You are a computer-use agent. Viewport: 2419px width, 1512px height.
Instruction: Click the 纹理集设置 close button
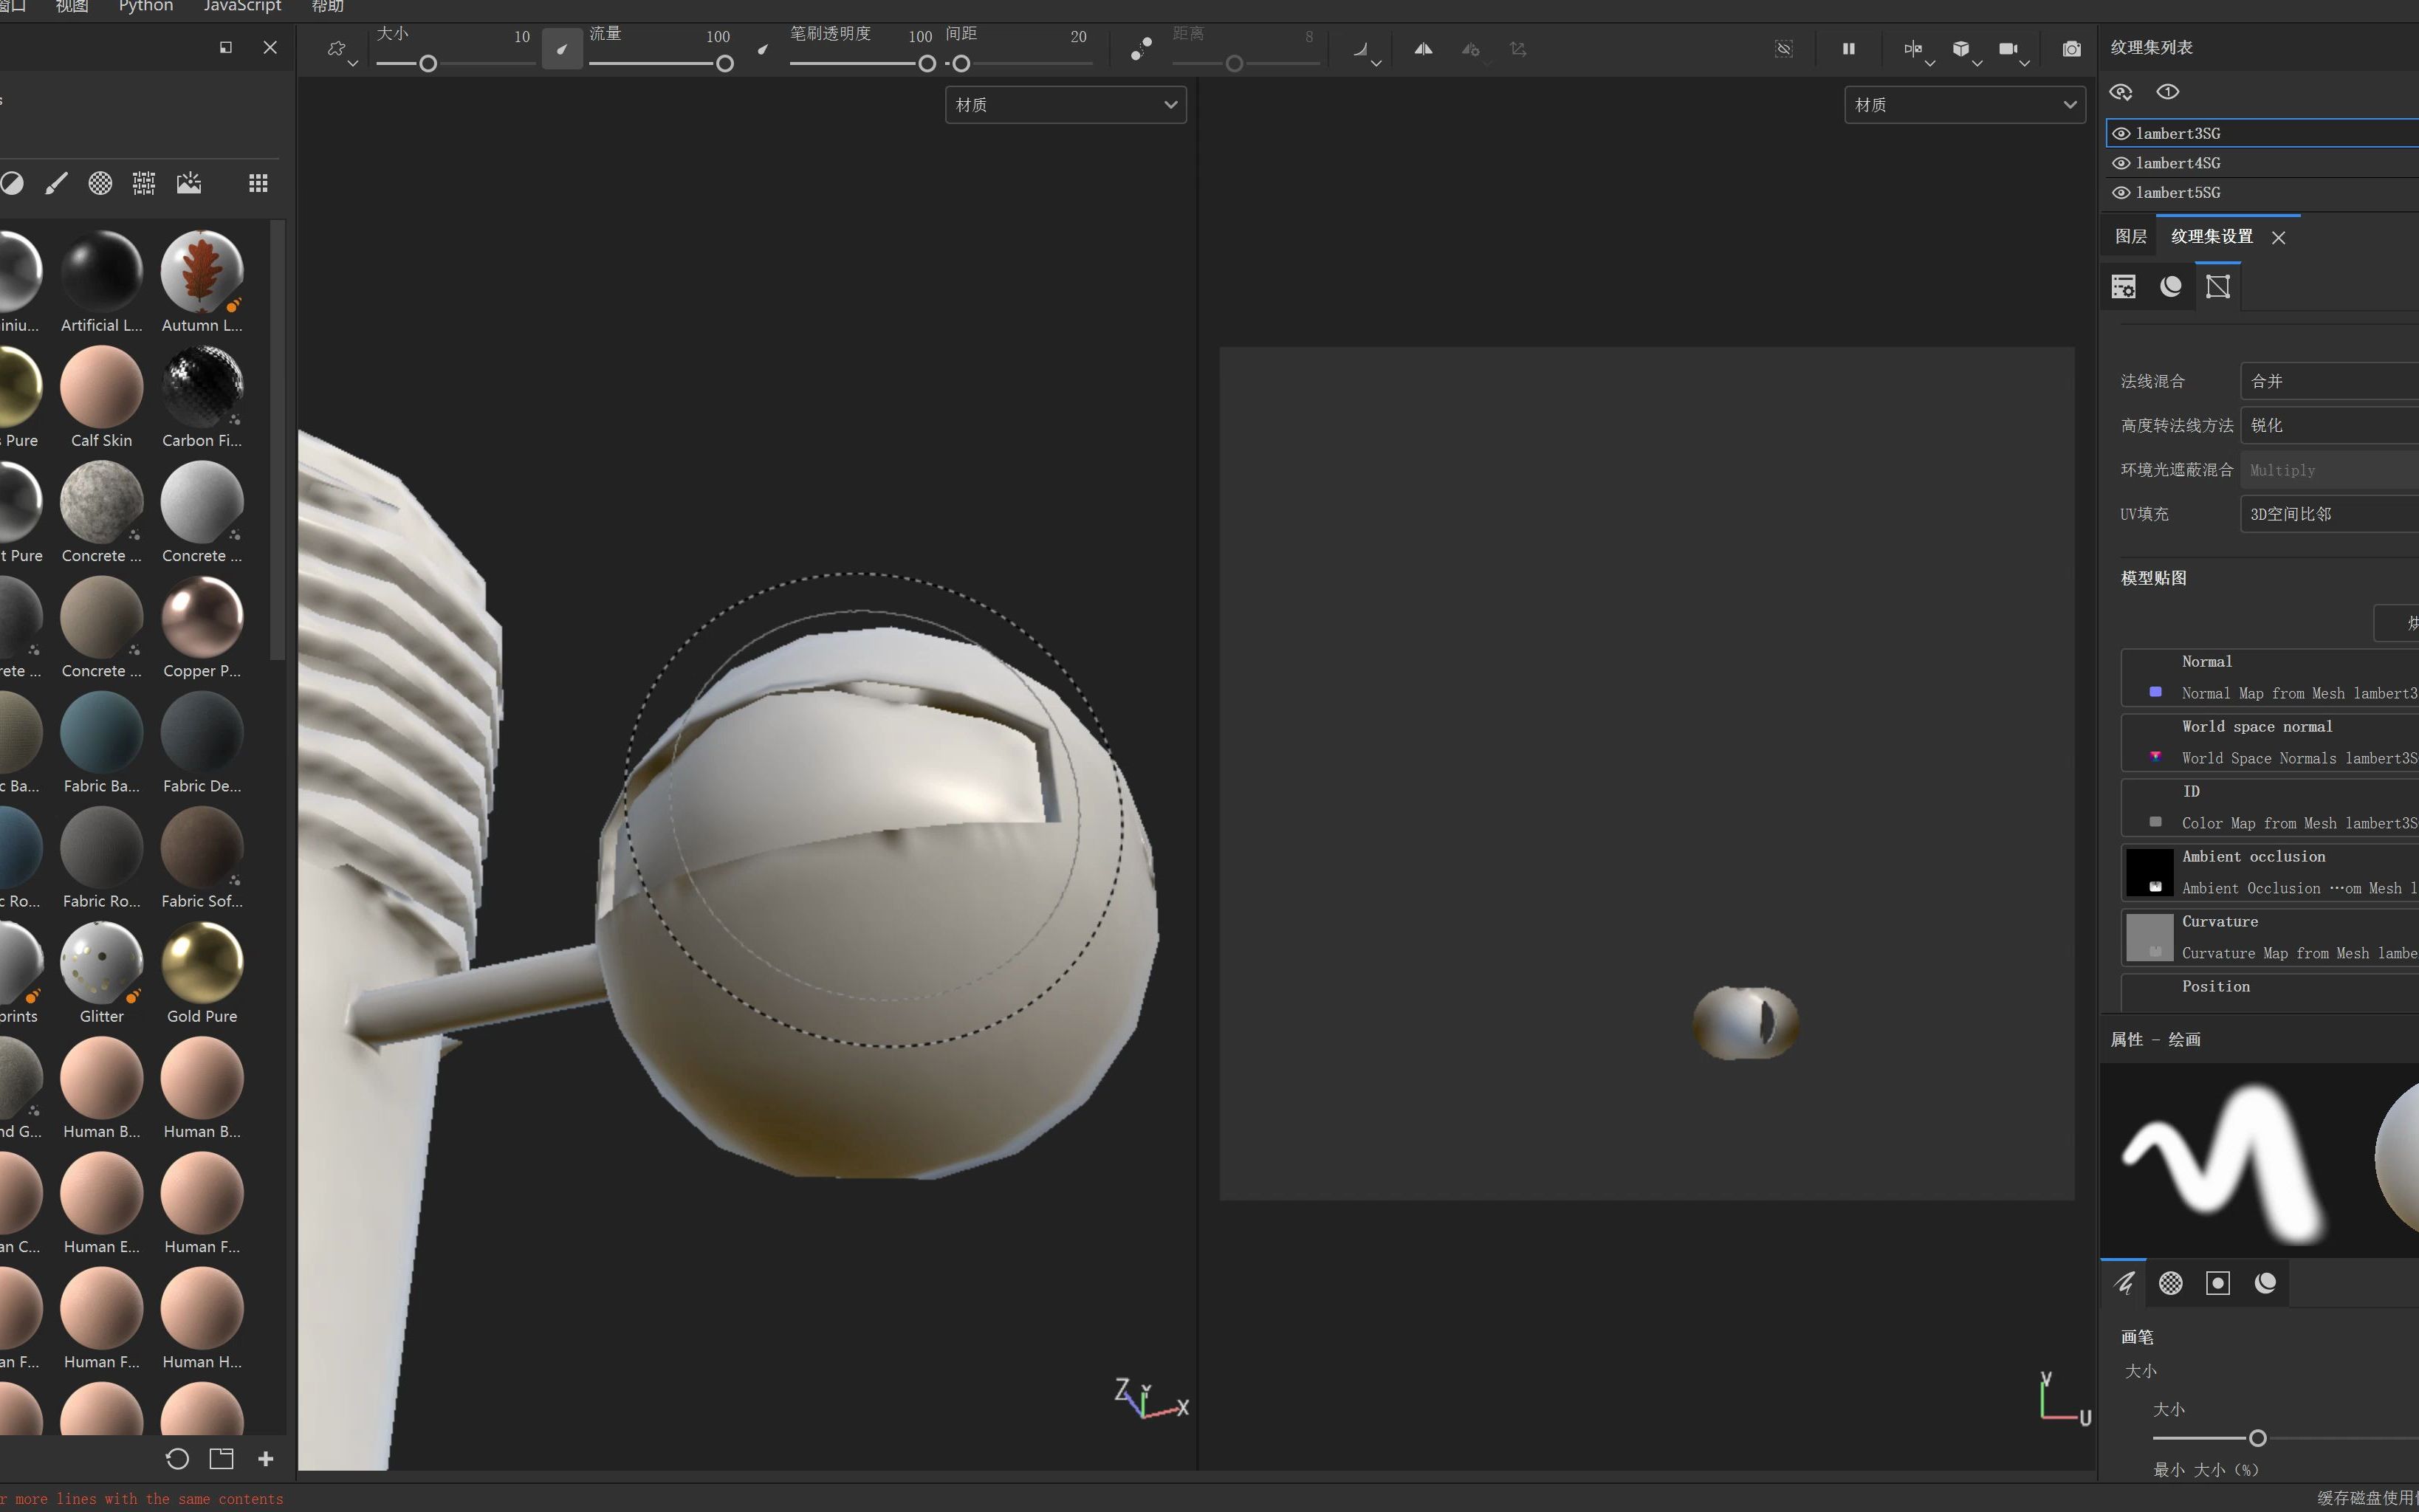point(2278,236)
